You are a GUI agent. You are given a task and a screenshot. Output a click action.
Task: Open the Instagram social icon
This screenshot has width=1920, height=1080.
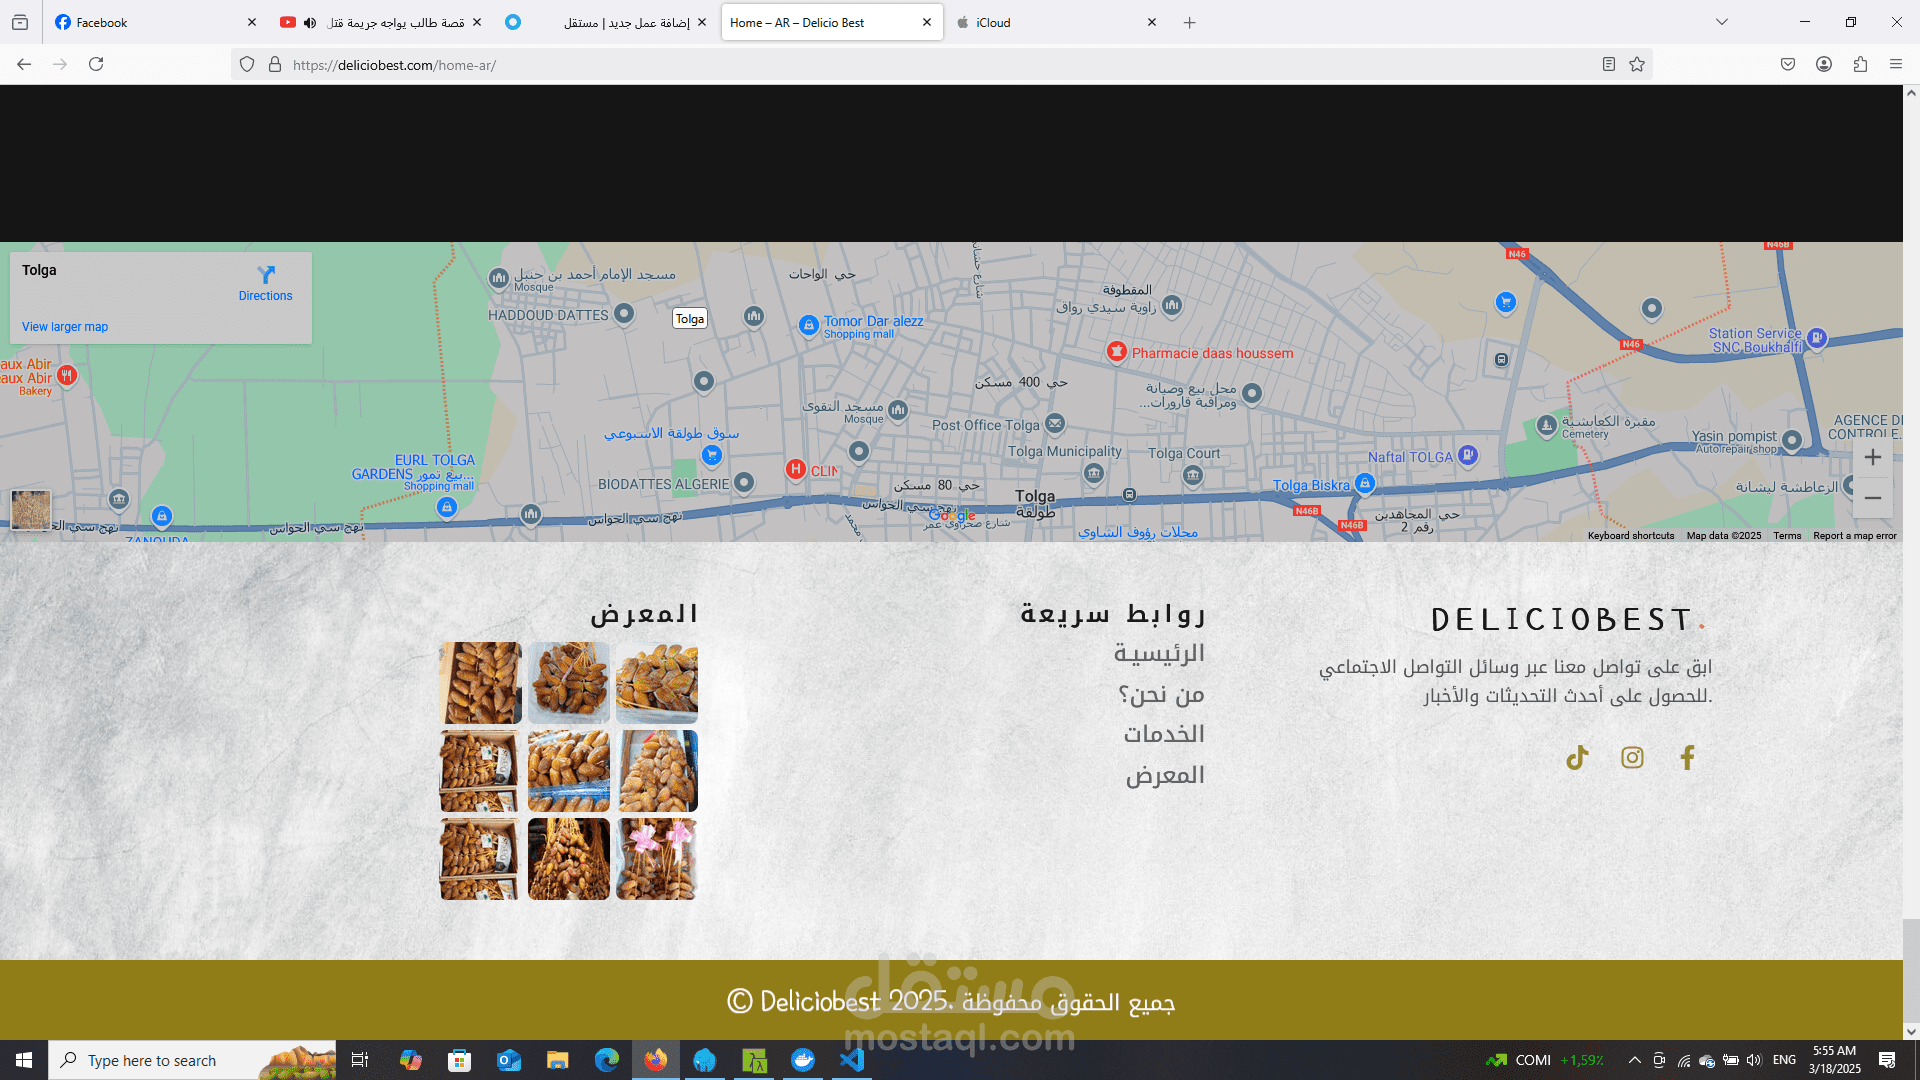point(1632,758)
